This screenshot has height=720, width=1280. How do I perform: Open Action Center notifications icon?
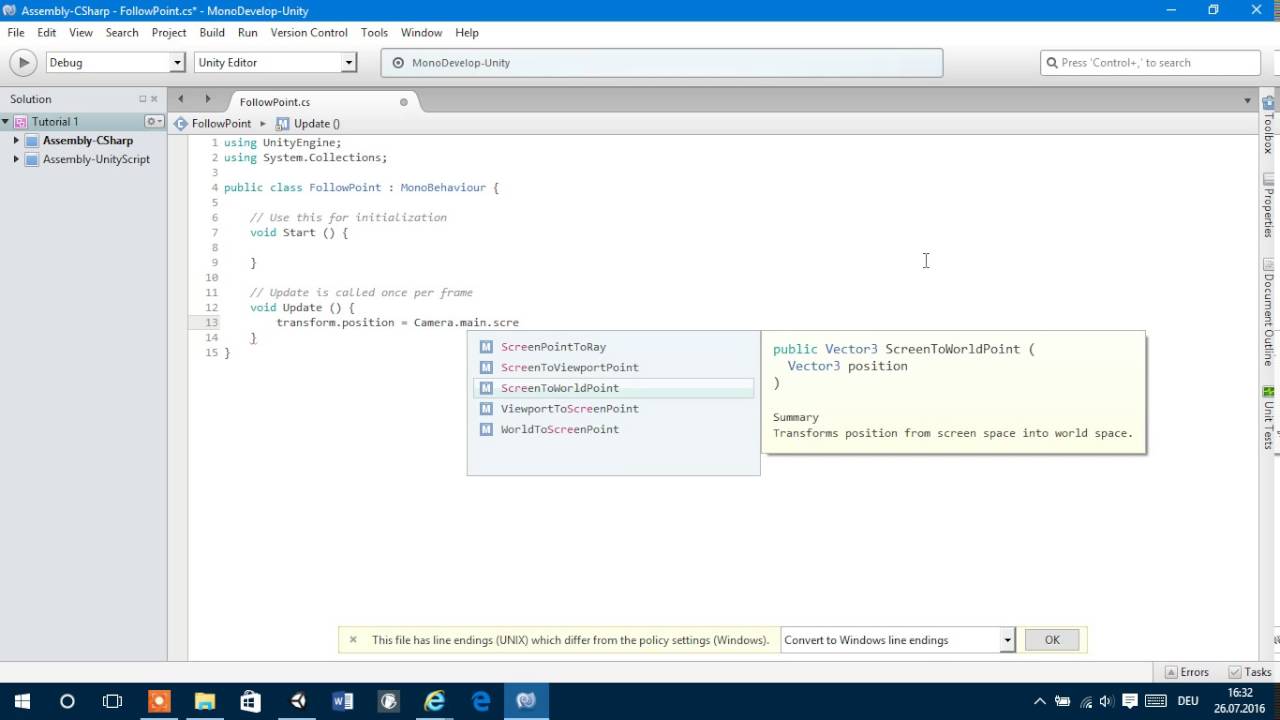[1130, 701]
